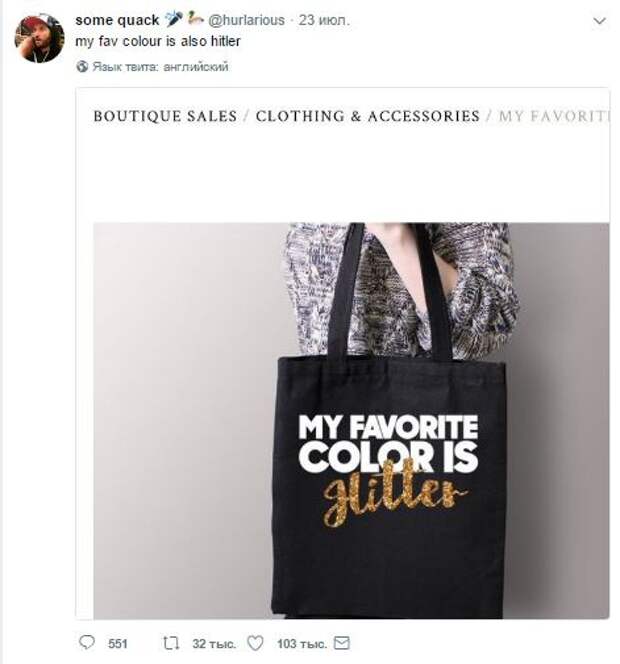Click 'CLOTHING & ACCESSORIES' breadcrumb in image
Image resolution: width=620 pixels, height=664 pixels.
coord(367,116)
